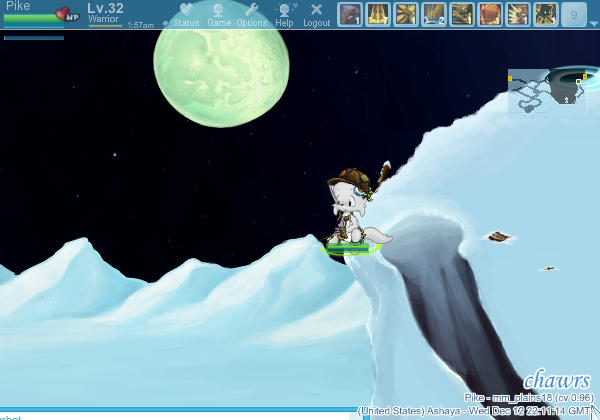The width and height of the screenshot is (600, 420).
Task: Activate the first skill slot icon
Action: point(350,14)
